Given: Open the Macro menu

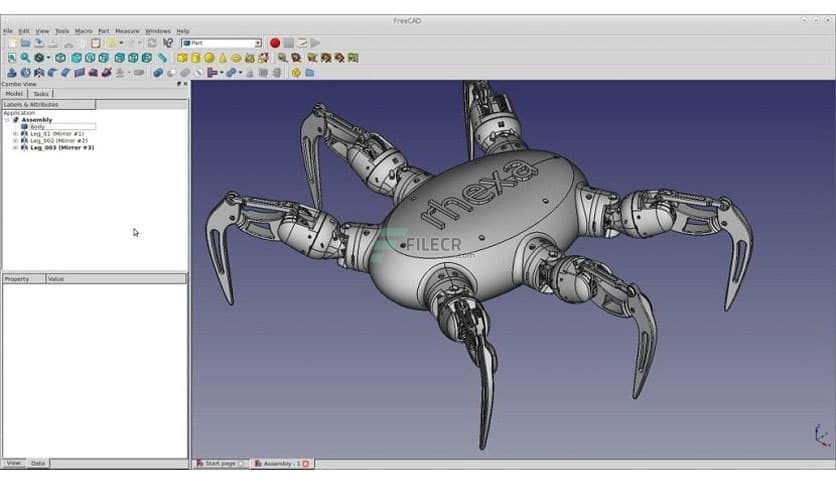Looking at the screenshot, I should click(84, 31).
